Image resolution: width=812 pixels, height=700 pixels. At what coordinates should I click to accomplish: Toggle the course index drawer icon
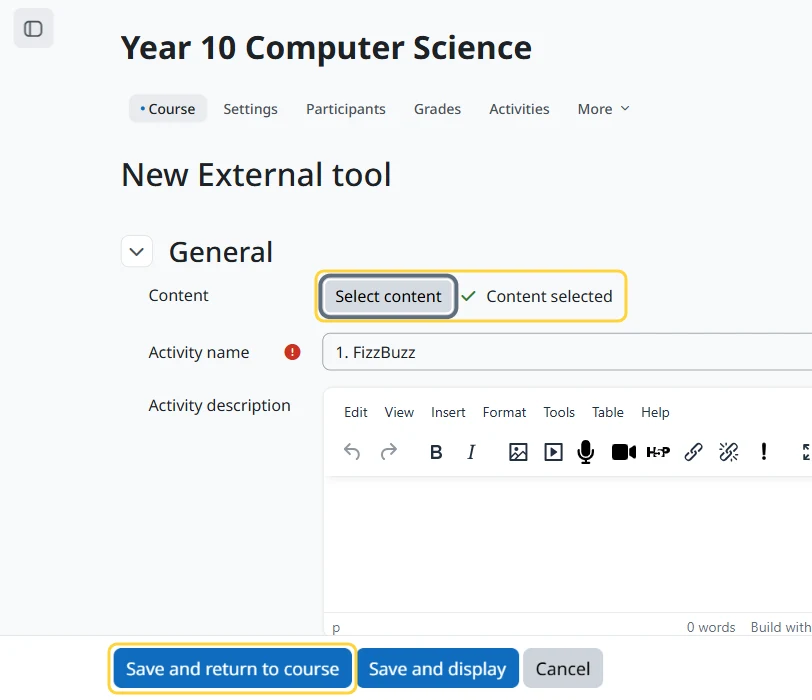(33, 28)
